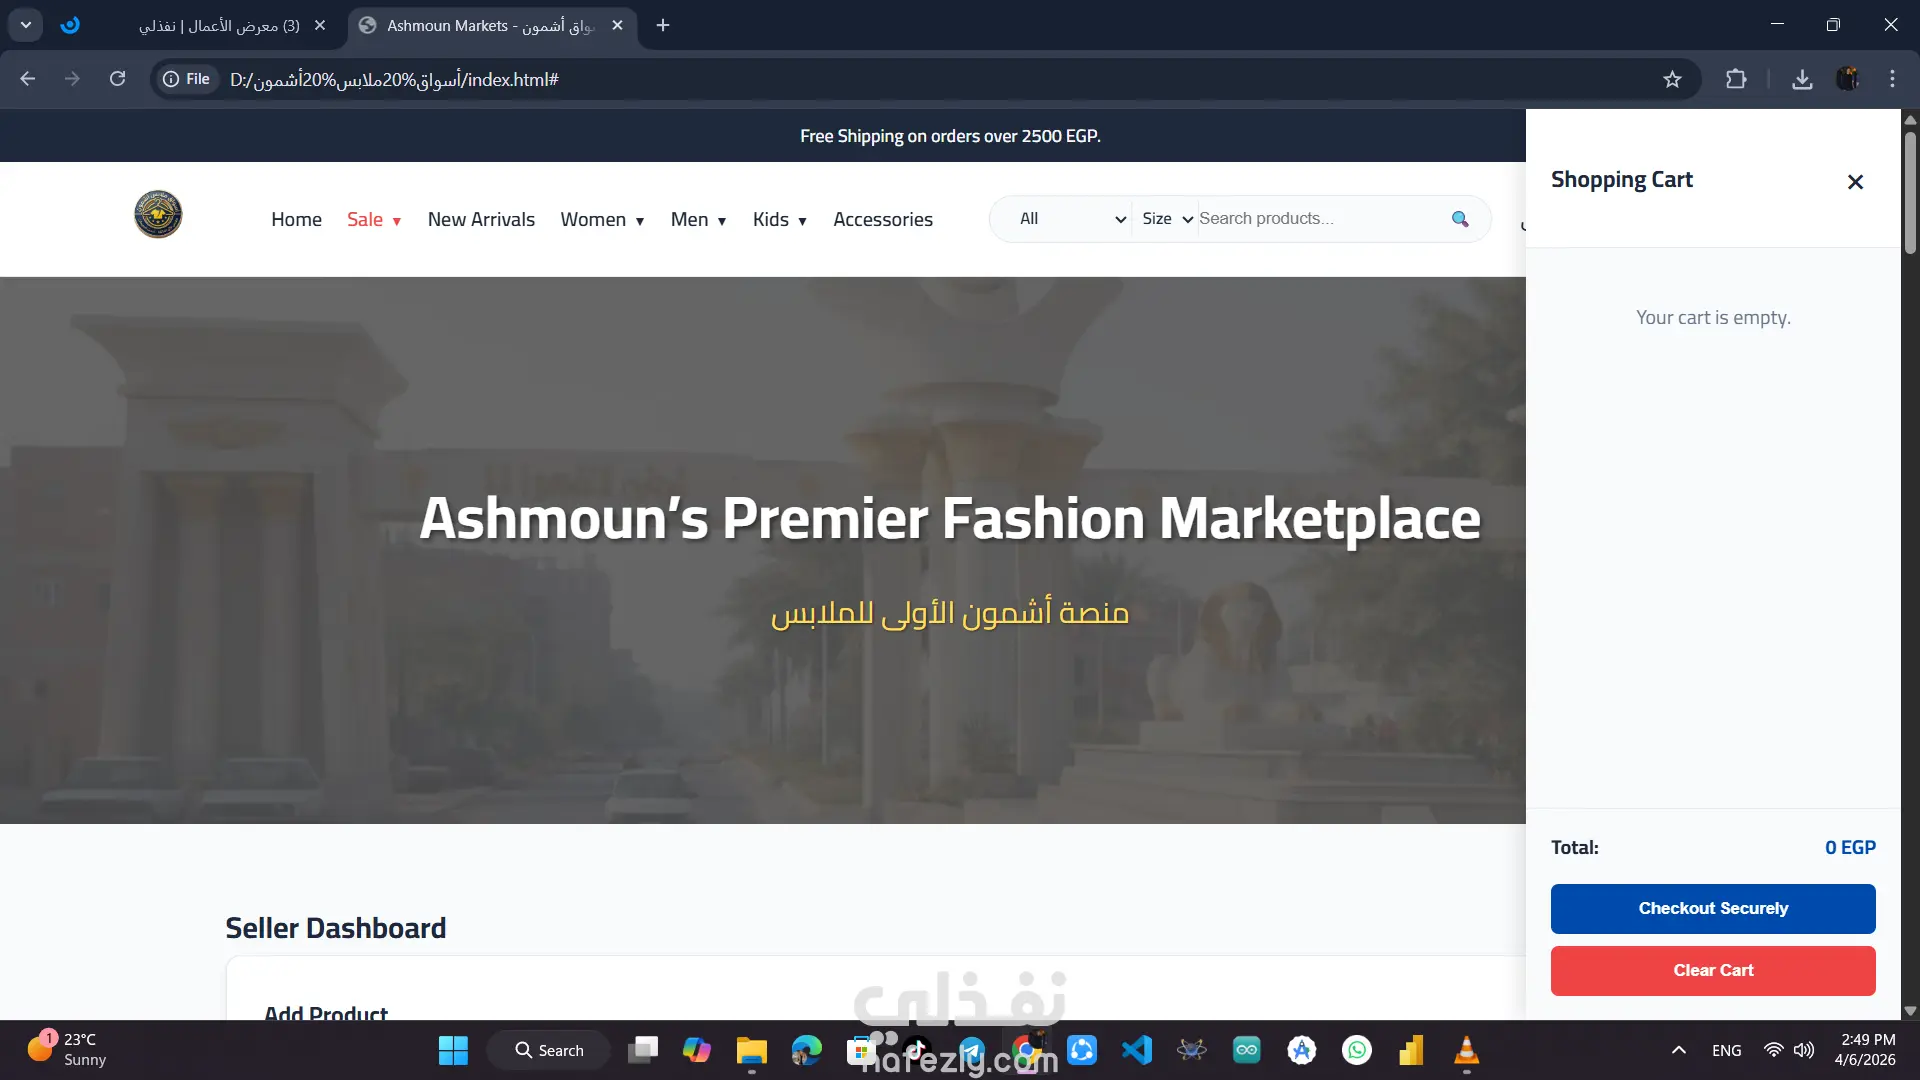
Task: Open Visual Studio Code from taskbar
Action: tap(1137, 1050)
